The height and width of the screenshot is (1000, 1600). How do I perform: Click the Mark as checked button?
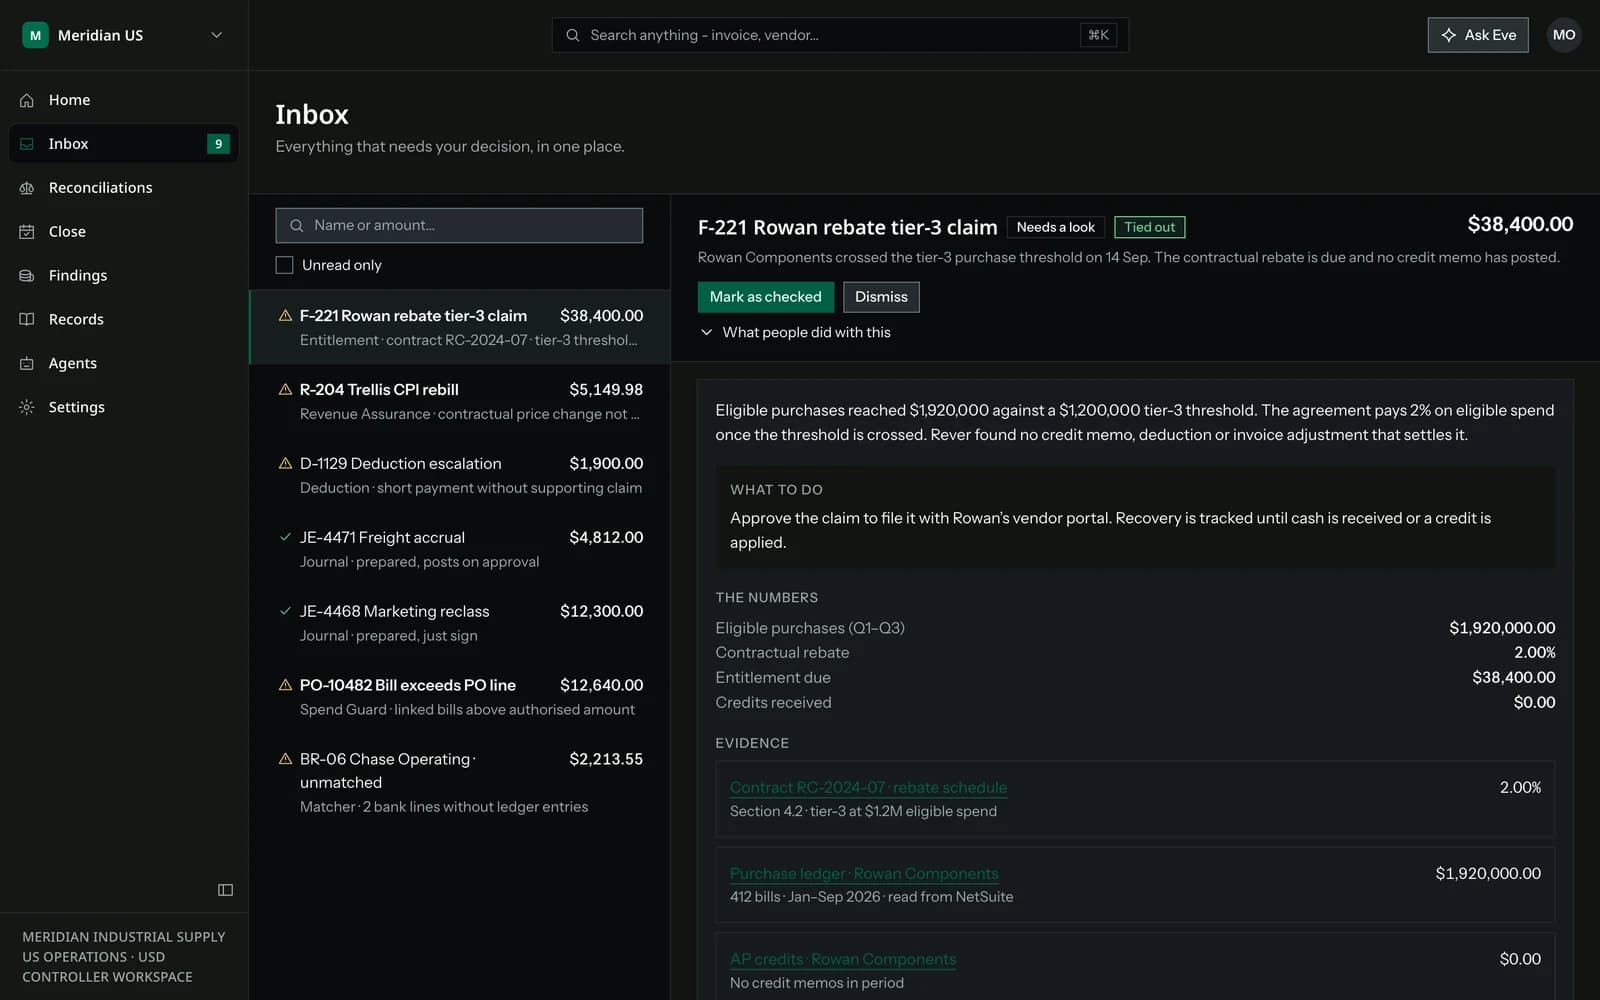(x=765, y=297)
